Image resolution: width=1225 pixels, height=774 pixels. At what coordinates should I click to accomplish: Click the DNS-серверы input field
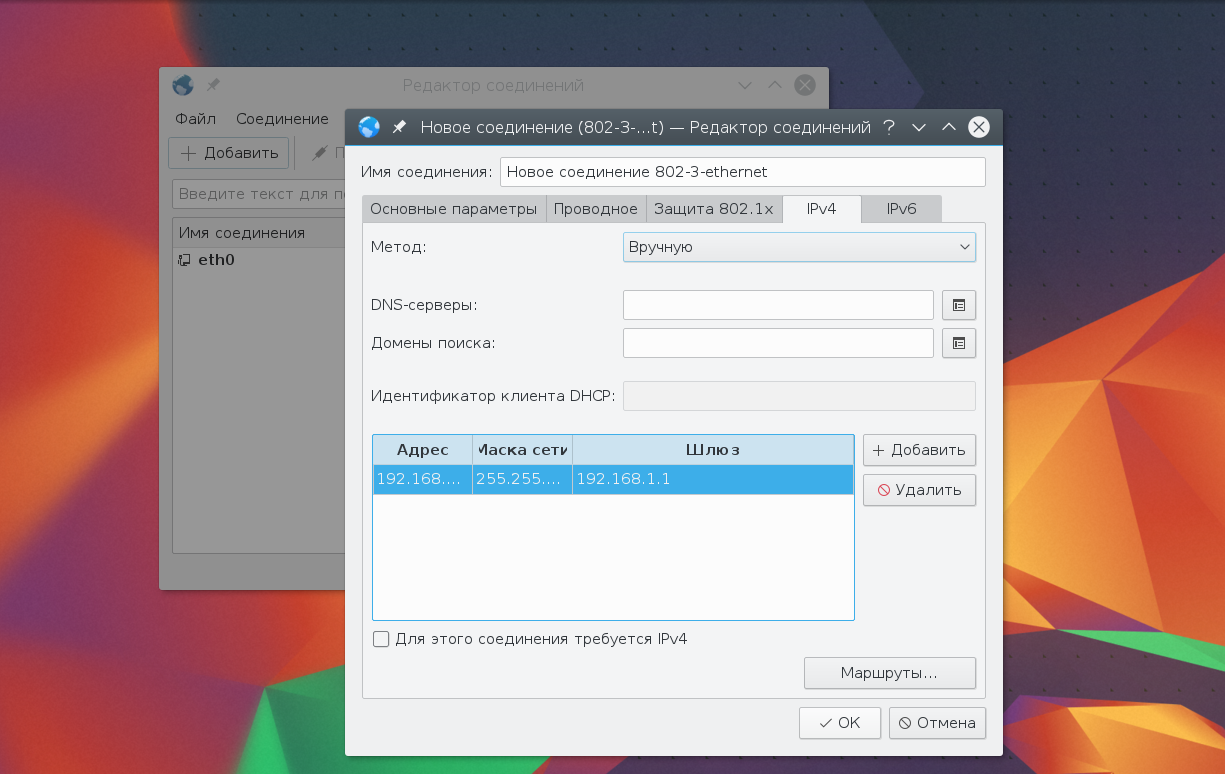[777, 305]
